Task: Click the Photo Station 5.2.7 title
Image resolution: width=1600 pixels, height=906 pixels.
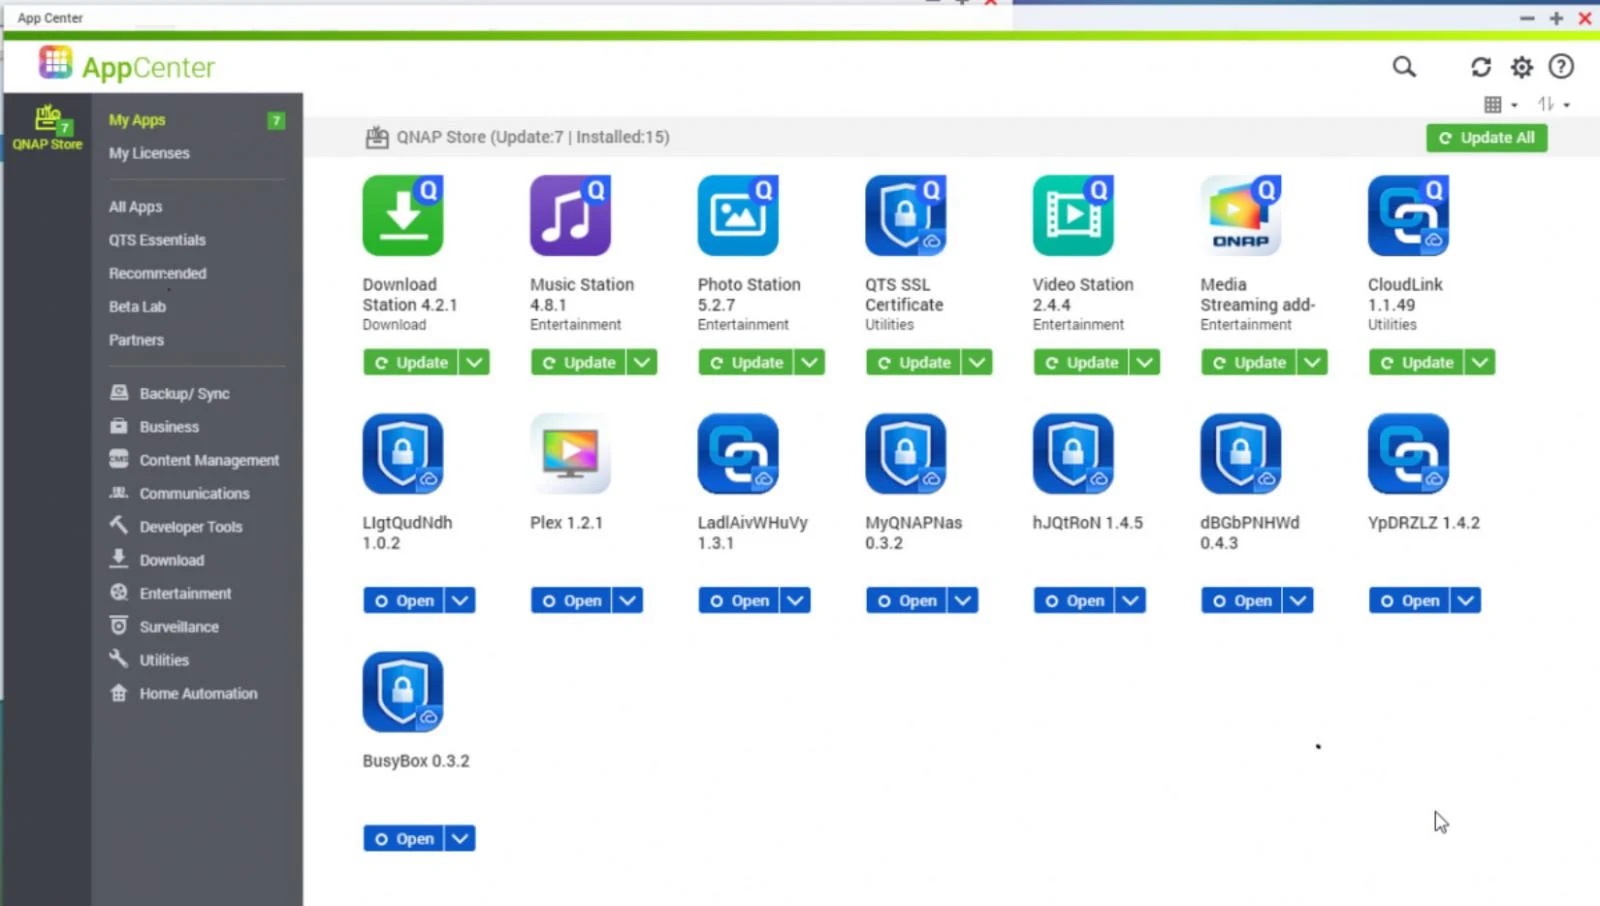Action: click(749, 294)
